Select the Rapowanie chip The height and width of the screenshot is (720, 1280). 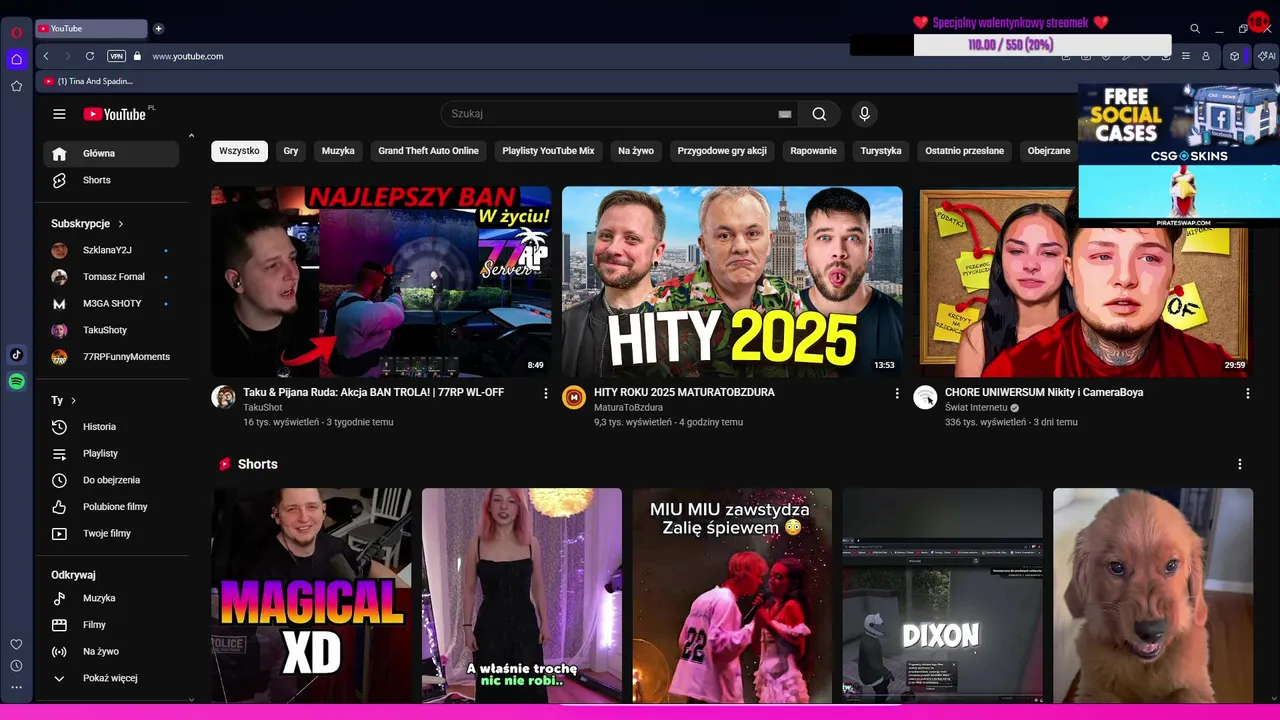pos(813,151)
